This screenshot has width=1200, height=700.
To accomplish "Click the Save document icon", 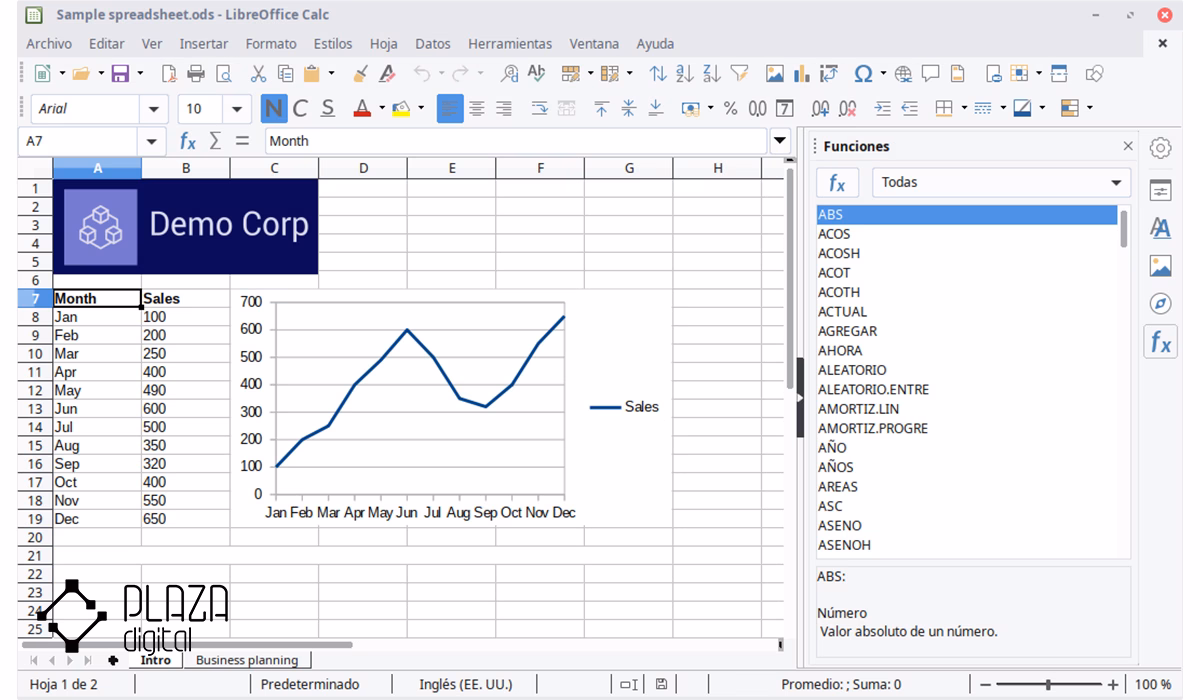I will tap(120, 73).
